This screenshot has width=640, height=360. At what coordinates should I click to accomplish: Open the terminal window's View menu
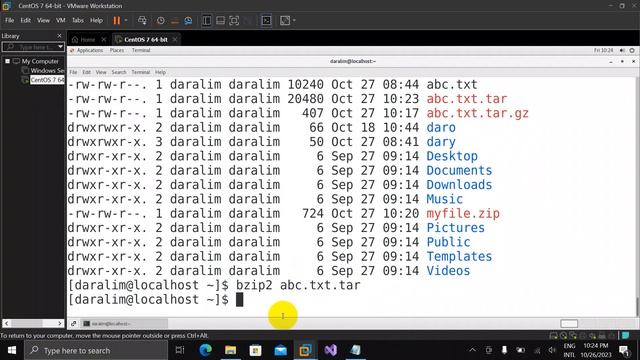pyautogui.click(x=101, y=72)
